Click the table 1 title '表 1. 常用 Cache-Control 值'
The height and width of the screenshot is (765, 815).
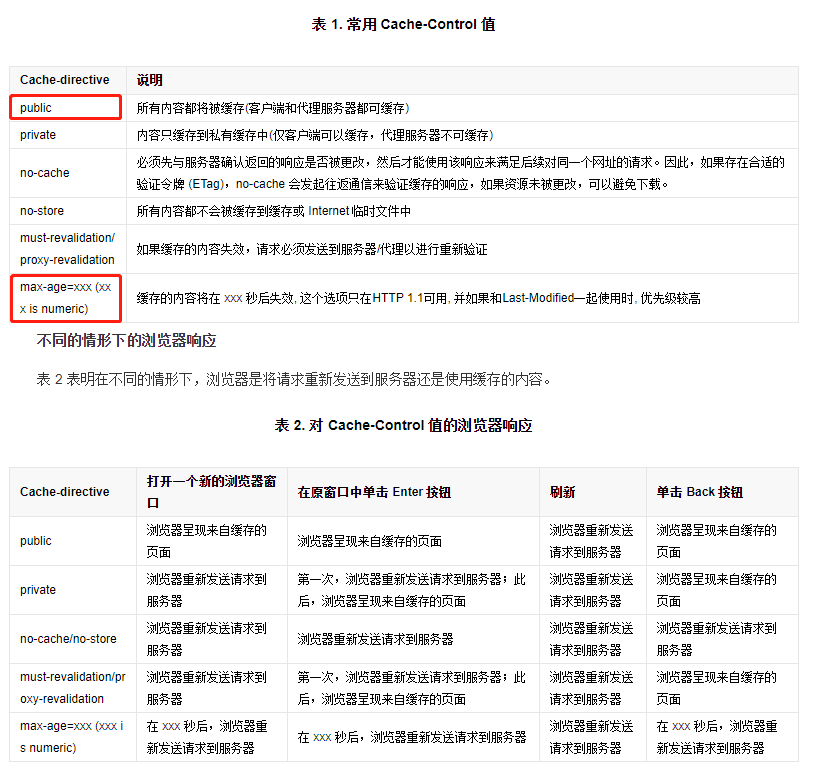click(403, 24)
